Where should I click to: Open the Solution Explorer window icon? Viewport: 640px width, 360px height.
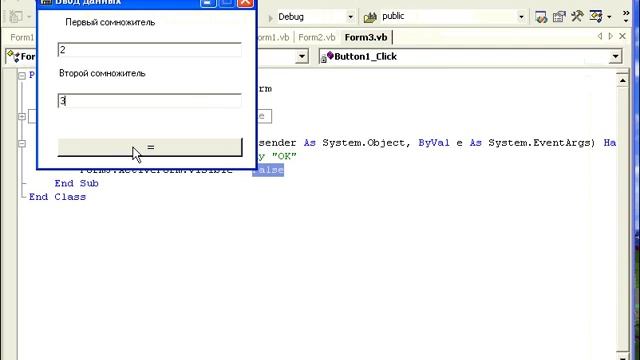[x=541, y=17]
